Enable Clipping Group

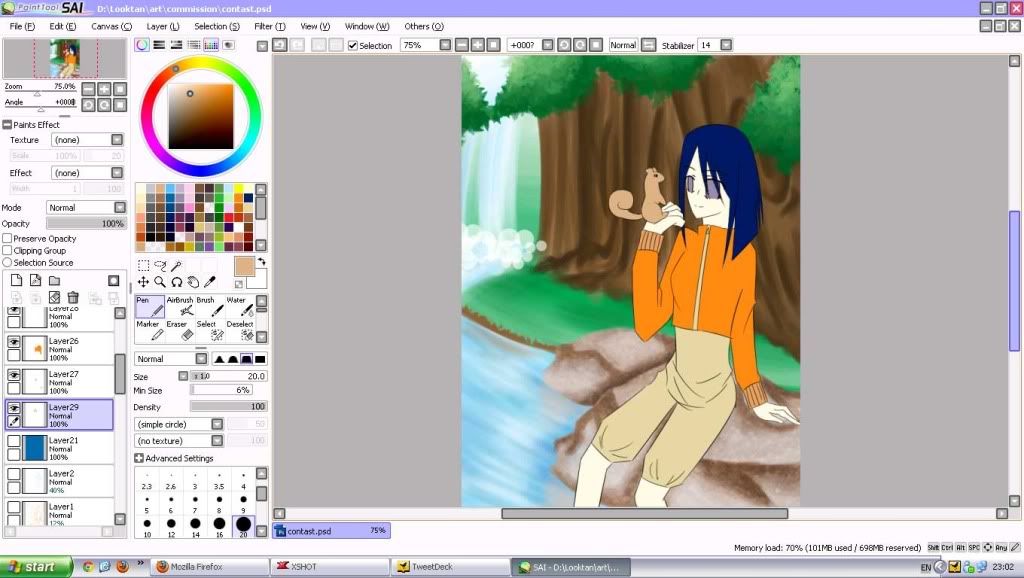7,250
